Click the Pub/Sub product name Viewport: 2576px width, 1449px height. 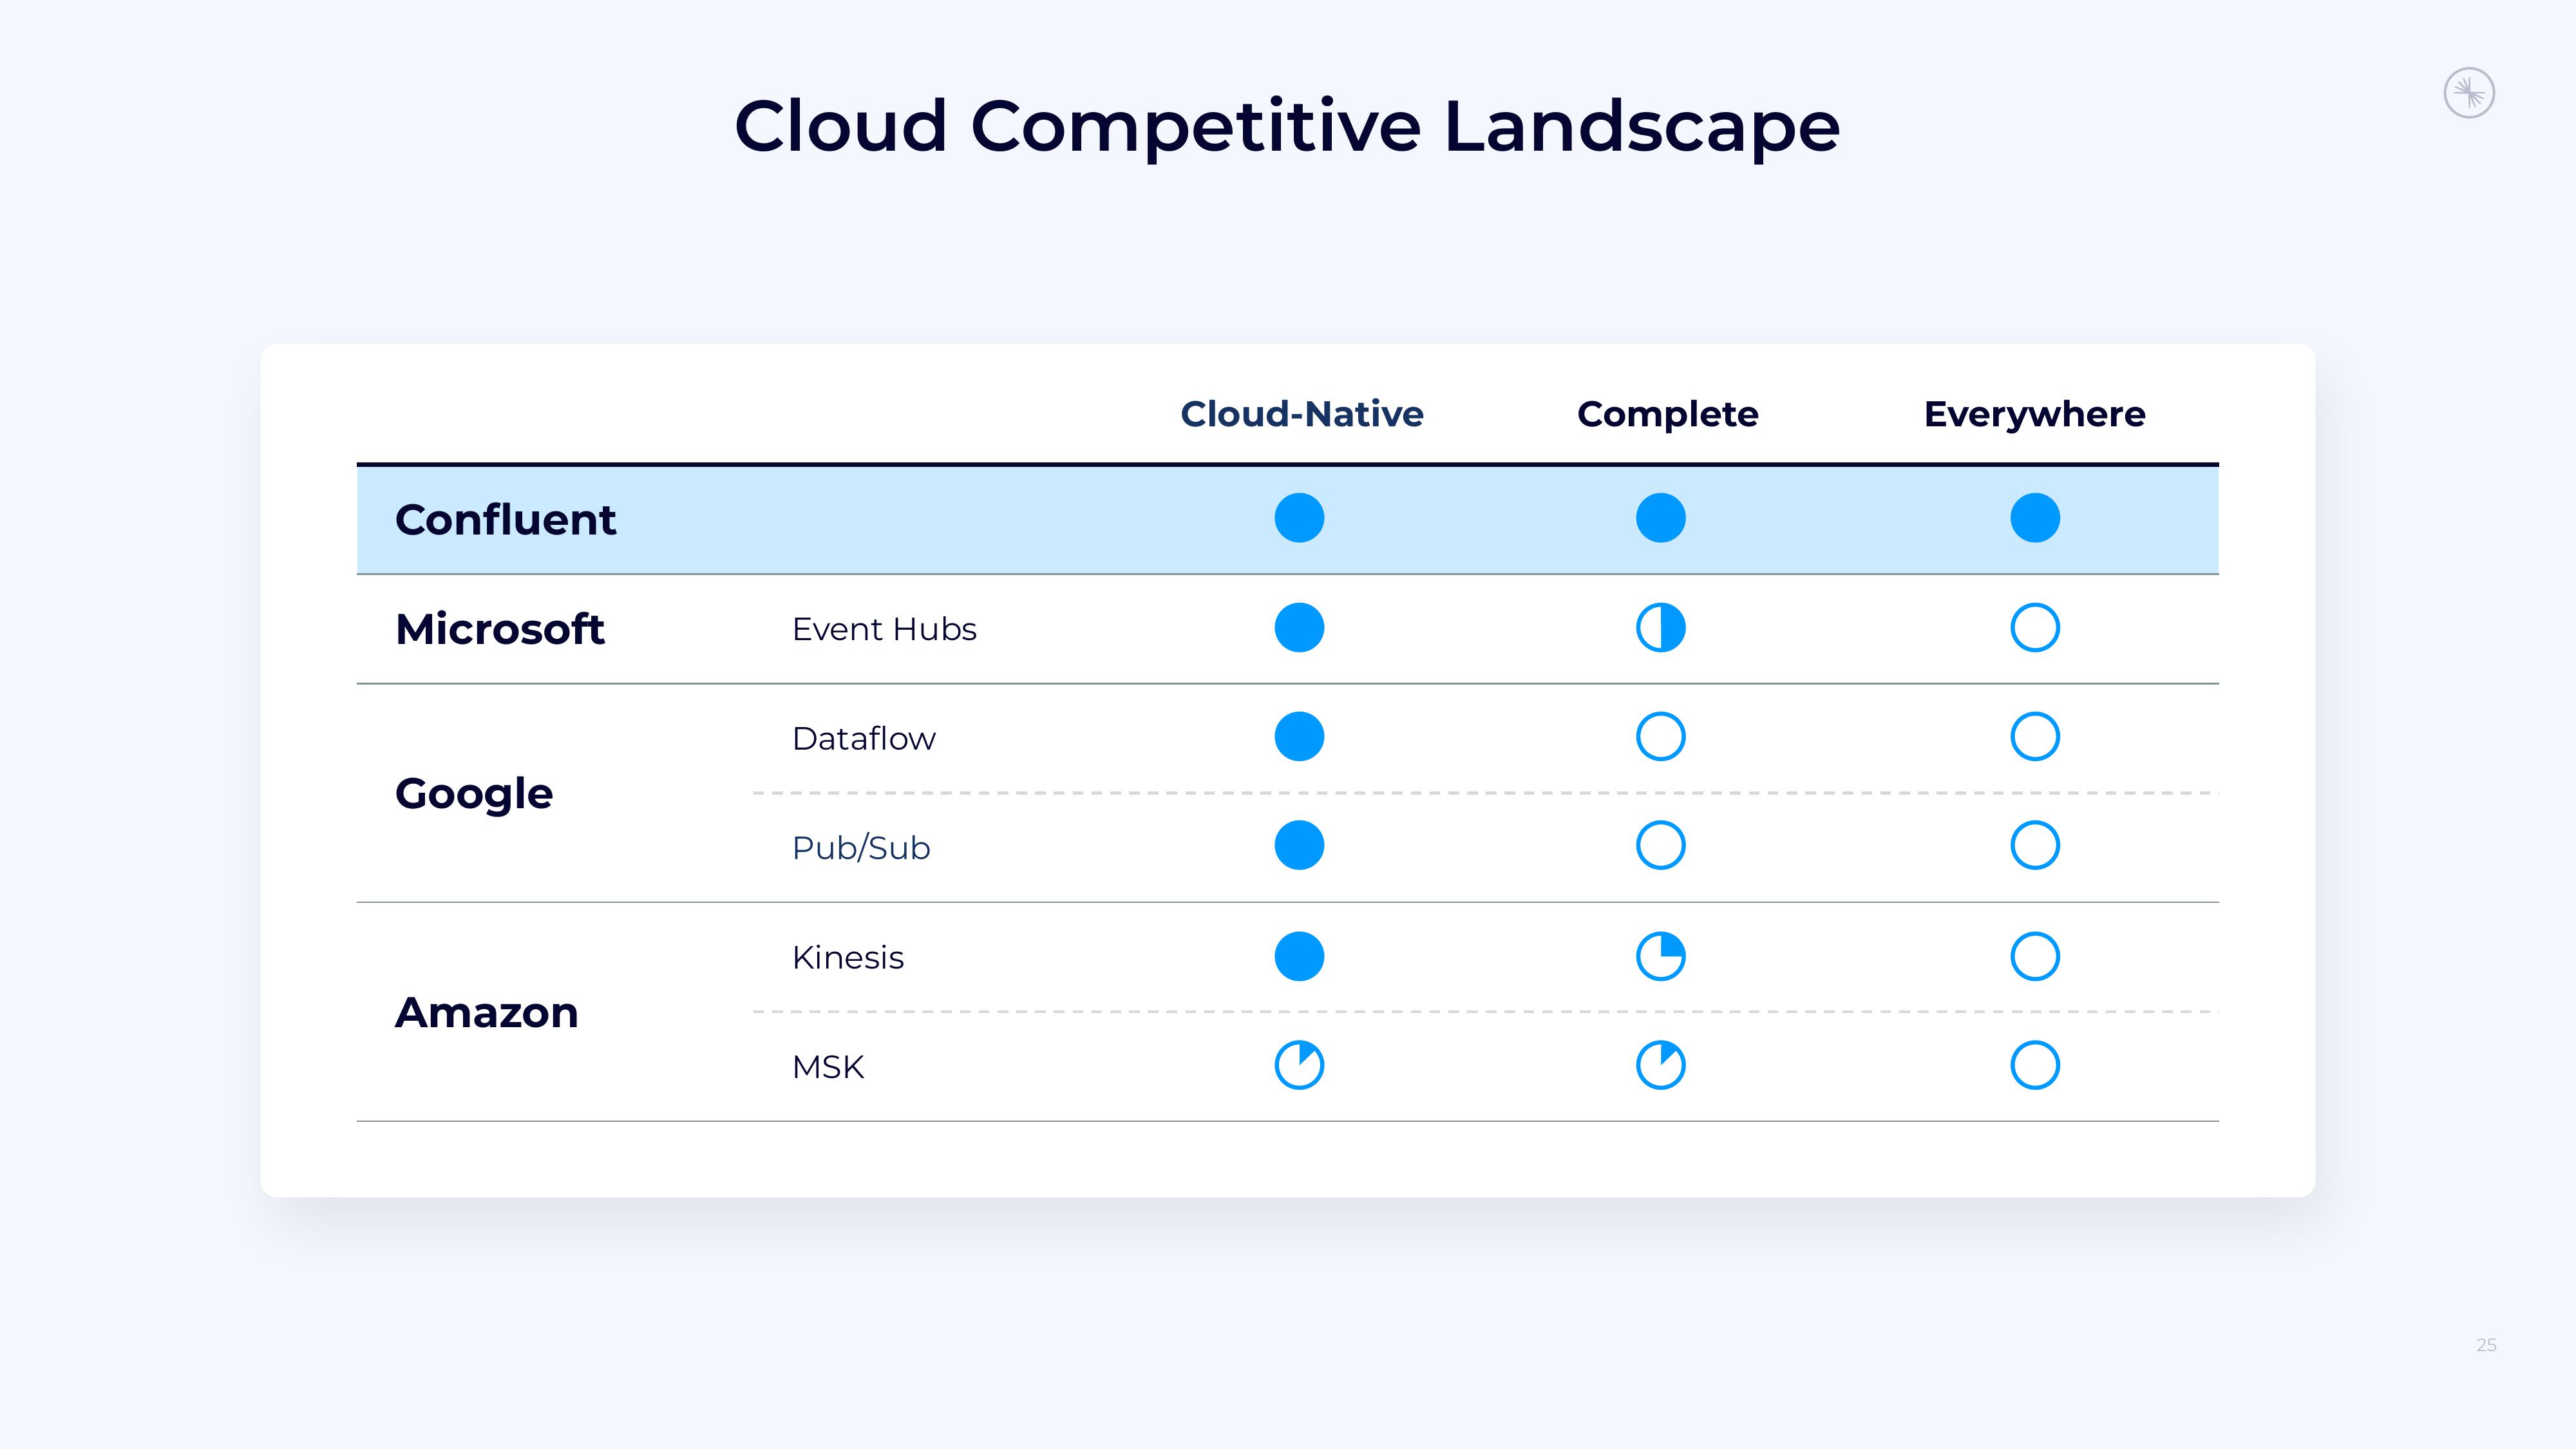(x=861, y=848)
